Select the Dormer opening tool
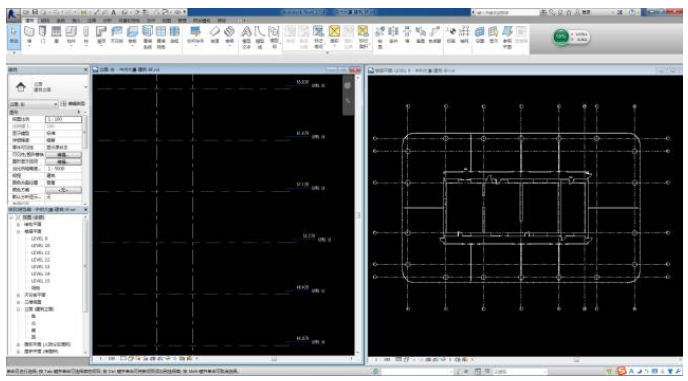 434,35
